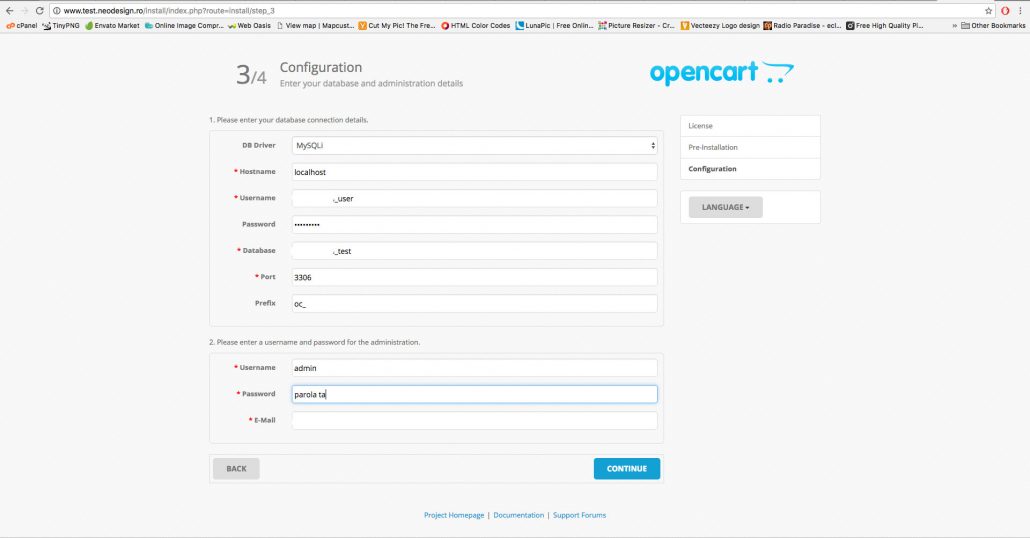Open the Other Bookmarks folder
Viewport: 1030px width, 538px height.
point(993,25)
